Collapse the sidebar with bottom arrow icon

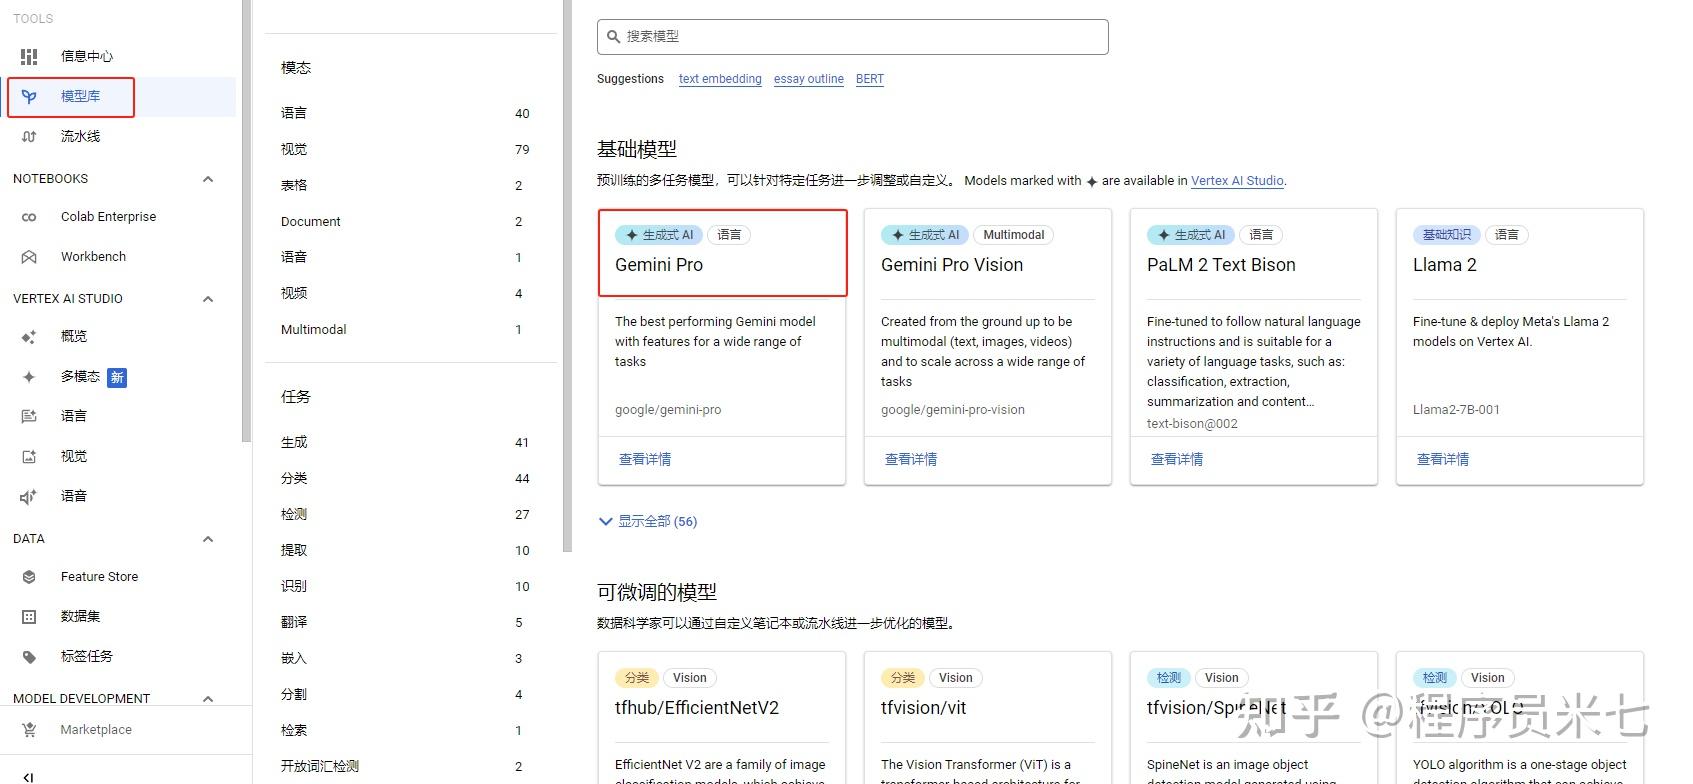(x=28, y=776)
